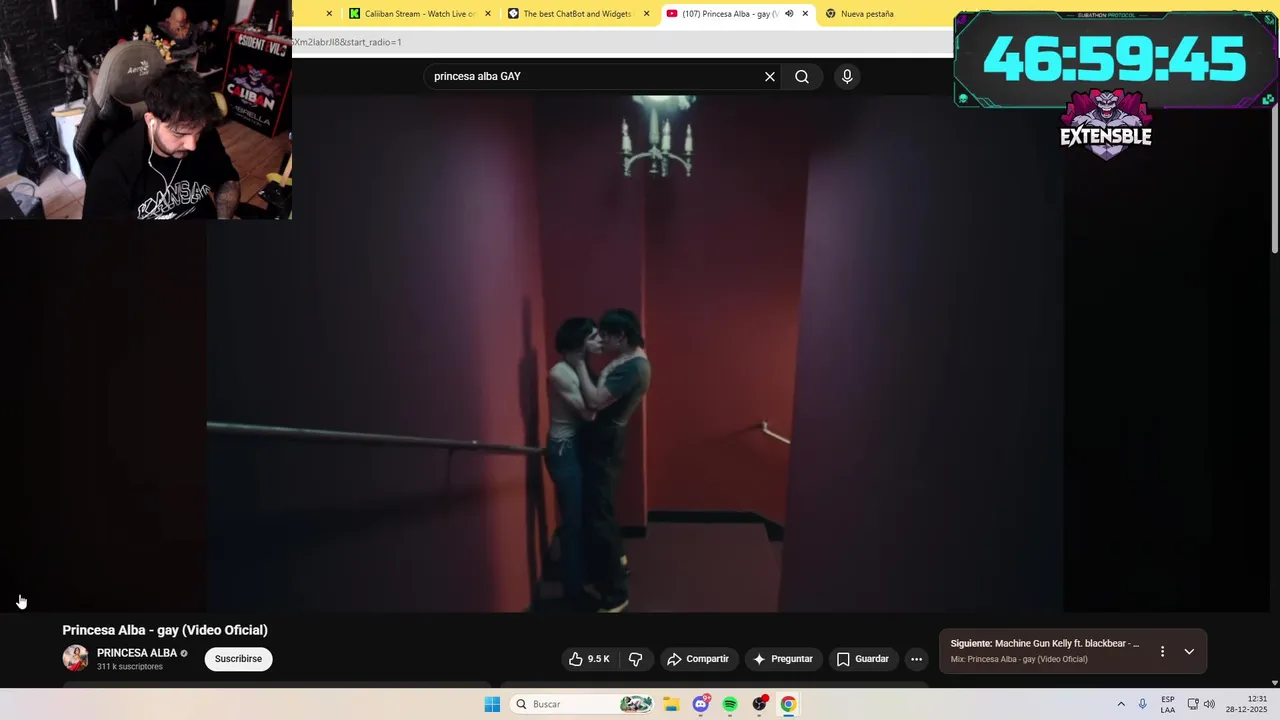
Task: Close the Caliiban Stream tab
Action: pos(488,14)
